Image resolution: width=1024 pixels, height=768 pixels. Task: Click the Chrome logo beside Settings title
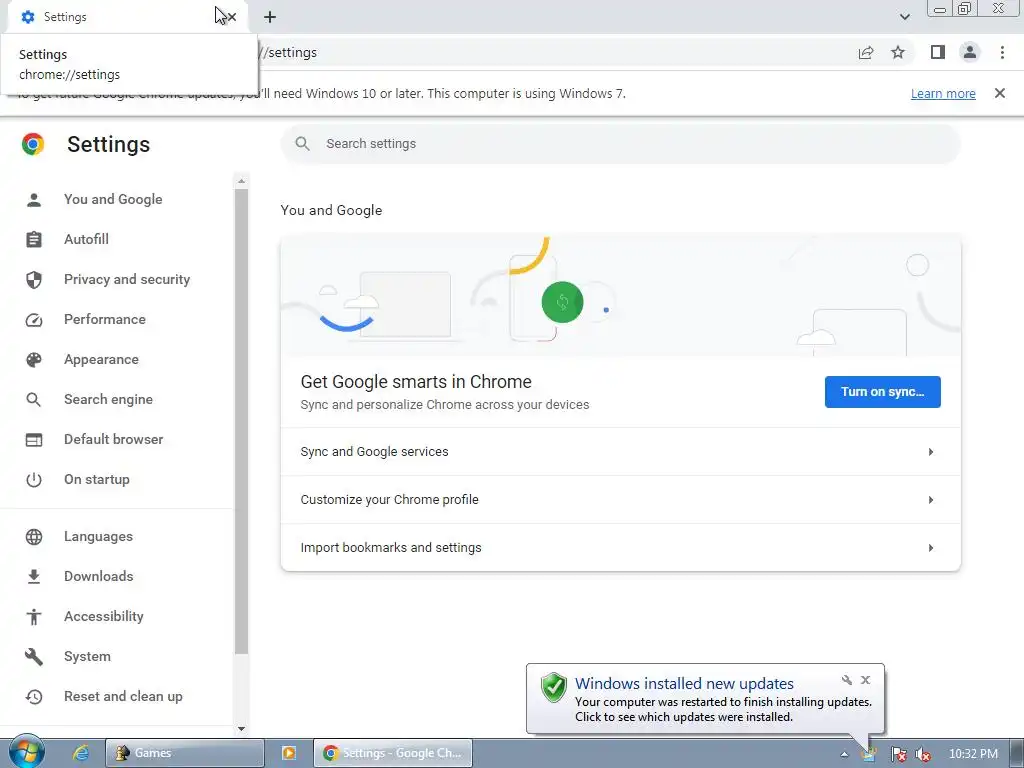[33, 144]
